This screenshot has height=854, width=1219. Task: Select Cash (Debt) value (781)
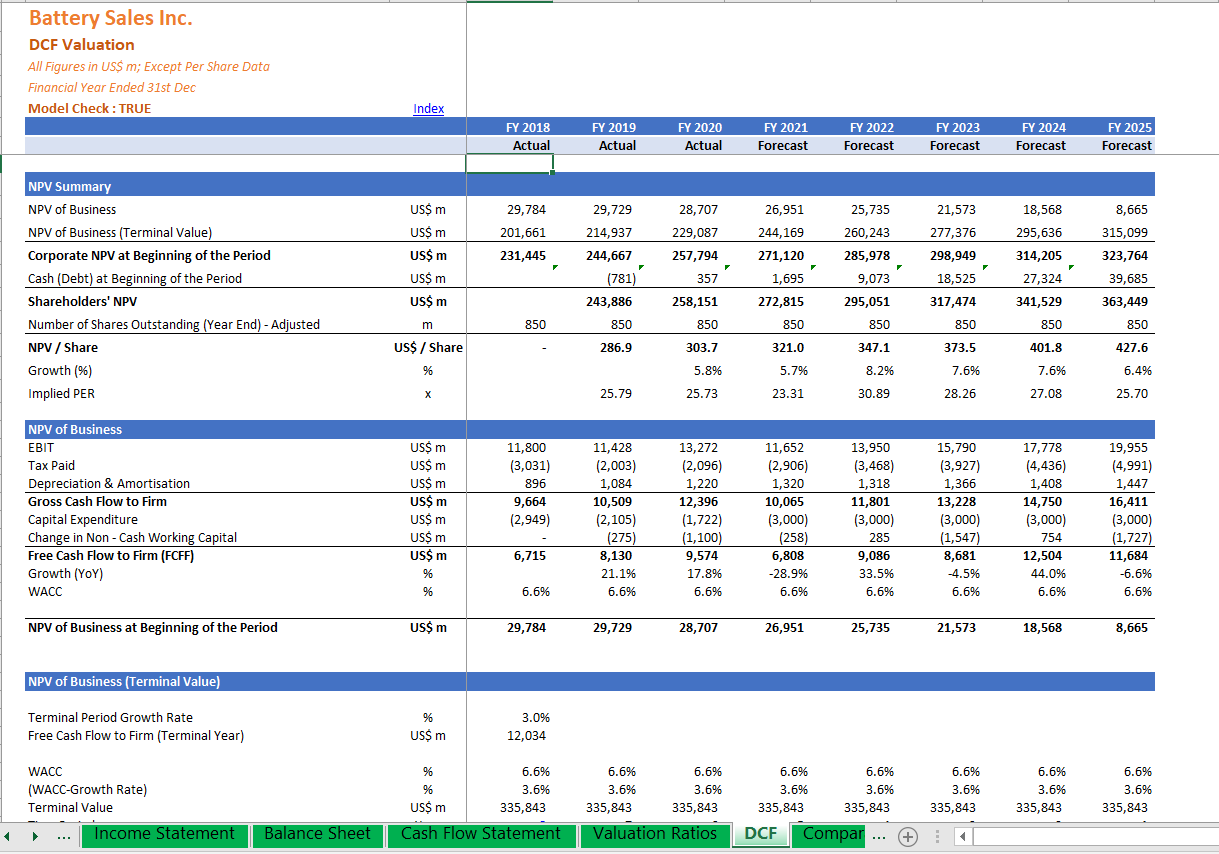(621, 279)
